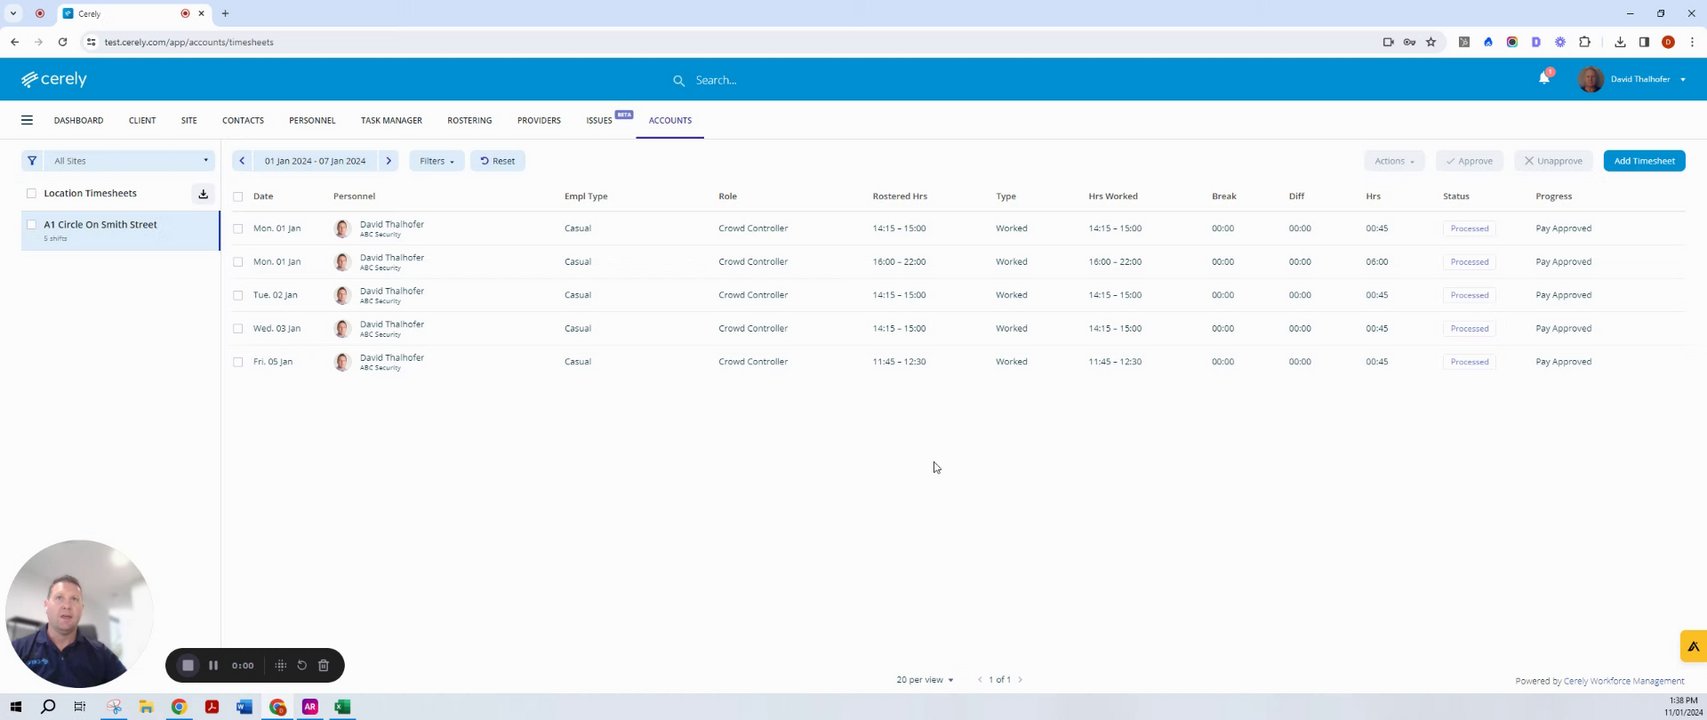Screen dimensions: 1707x720
Task: Open the Cerely Workforce Management footer link
Action: coord(1624,681)
